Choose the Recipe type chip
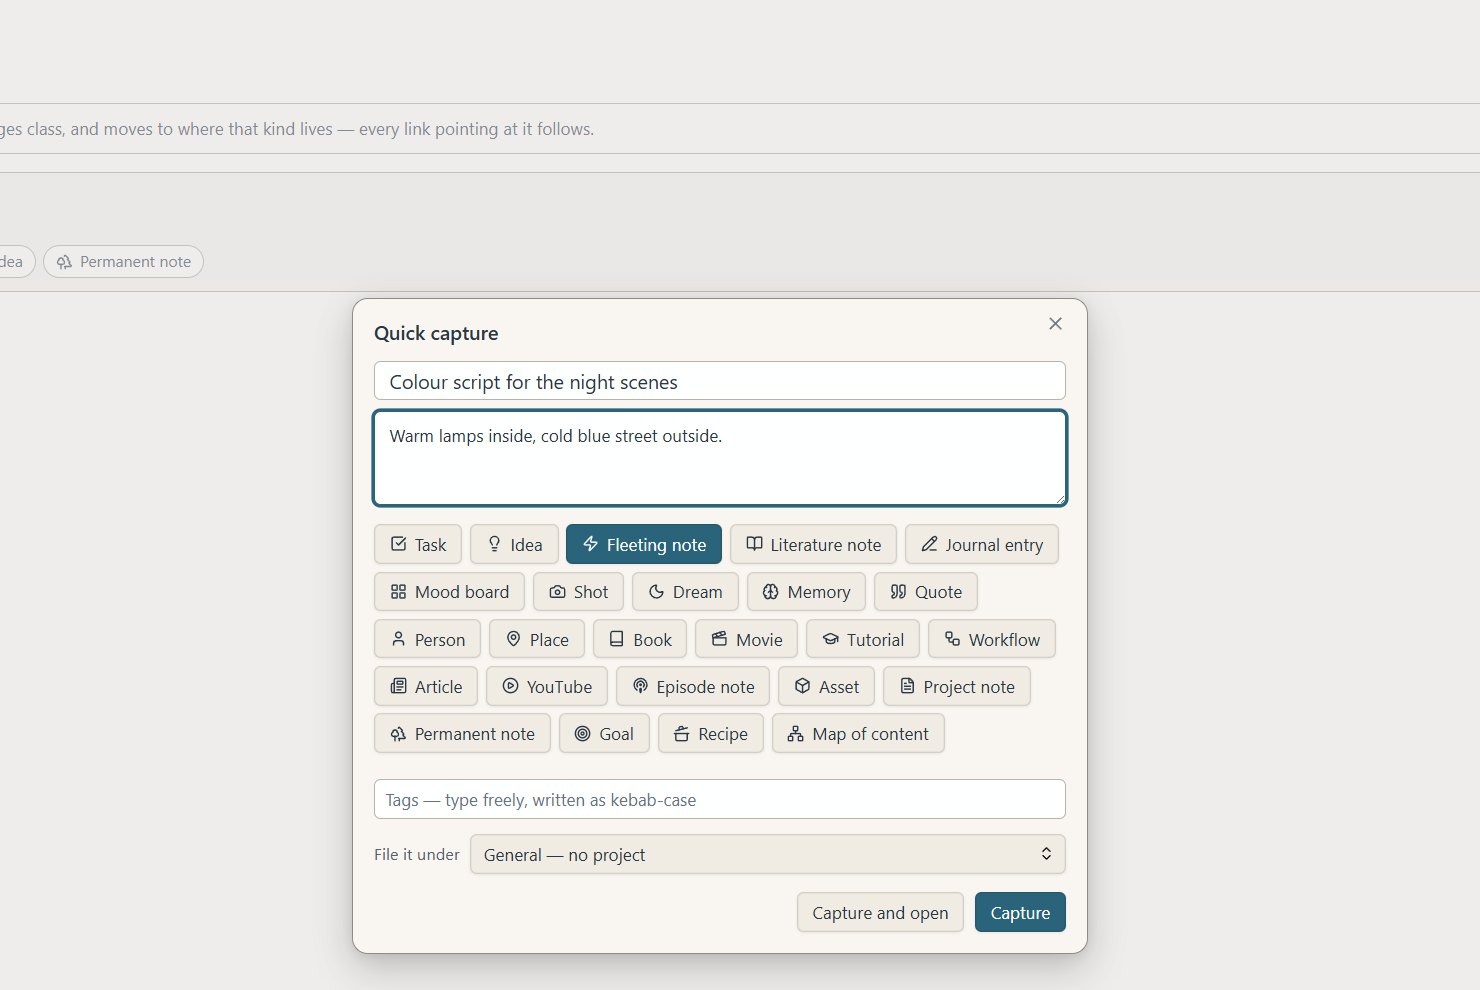This screenshot has height=990, width=1480. coord(711,733)
